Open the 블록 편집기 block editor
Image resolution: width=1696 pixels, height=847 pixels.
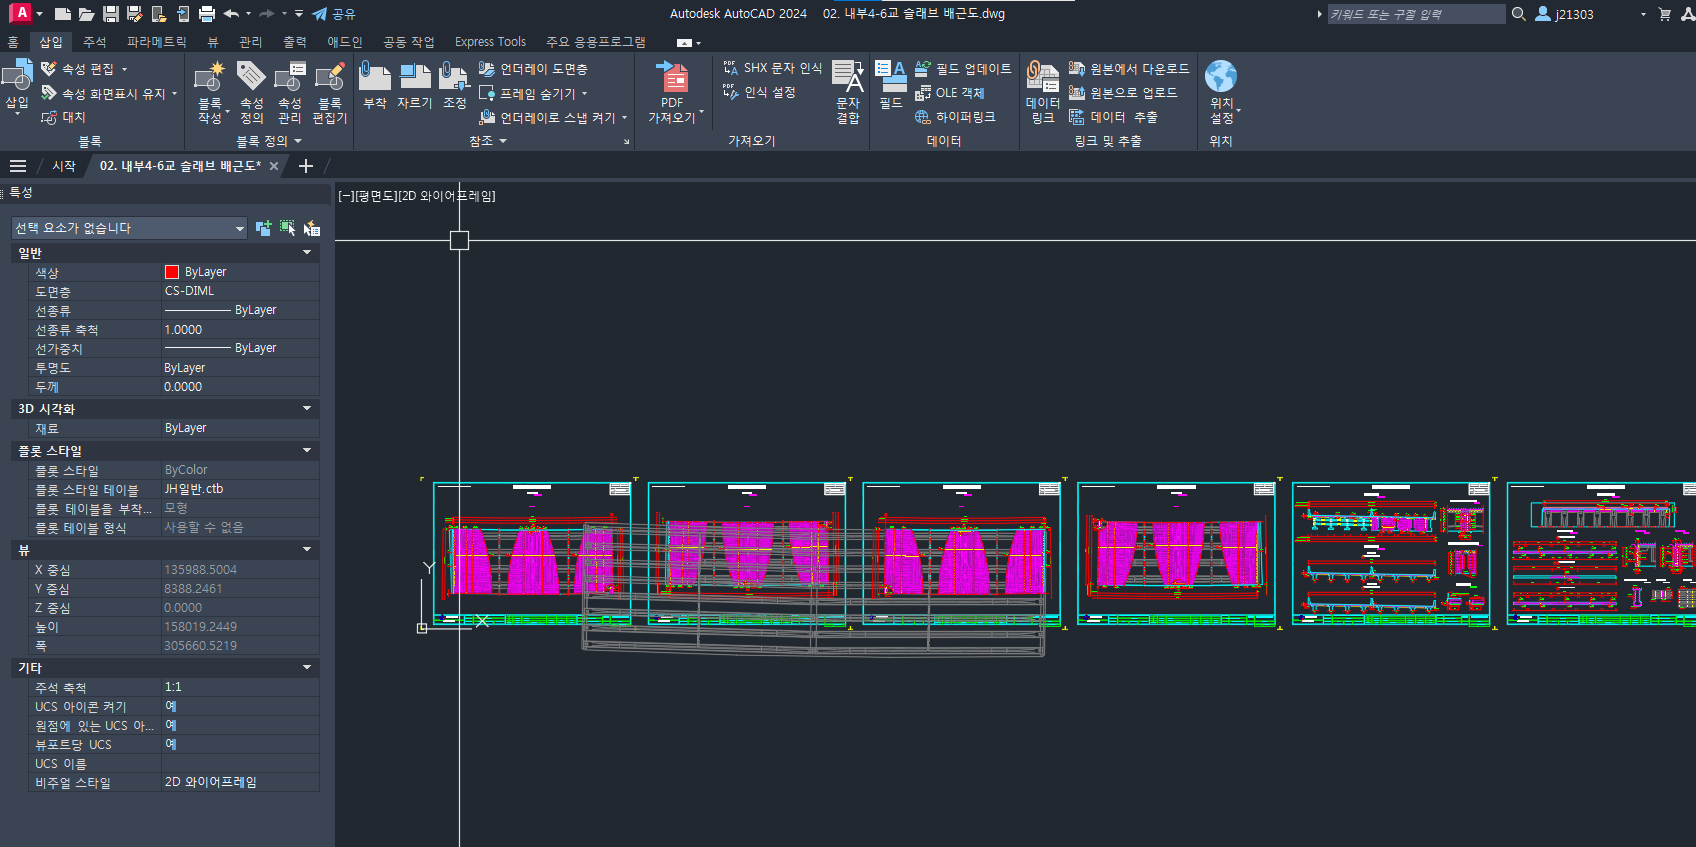pos(329,92)
